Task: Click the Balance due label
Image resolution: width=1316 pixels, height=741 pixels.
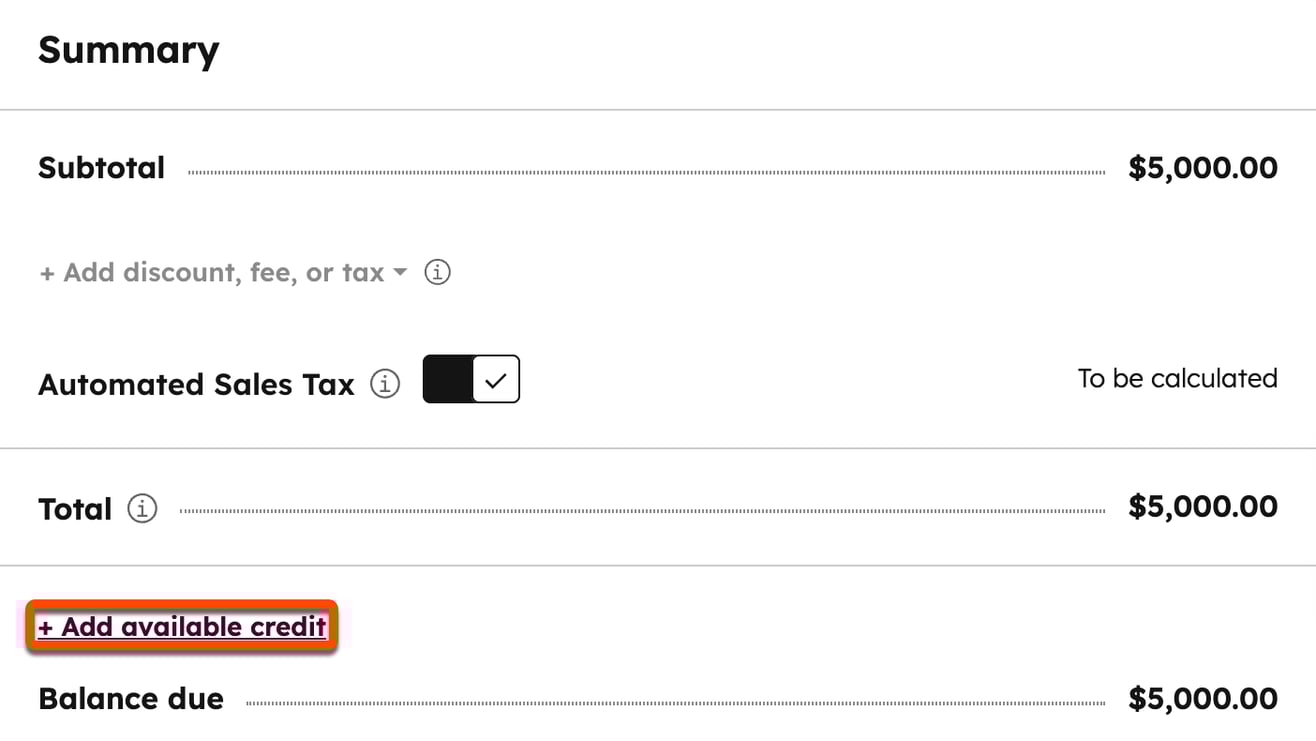Action: pos(130,698)
